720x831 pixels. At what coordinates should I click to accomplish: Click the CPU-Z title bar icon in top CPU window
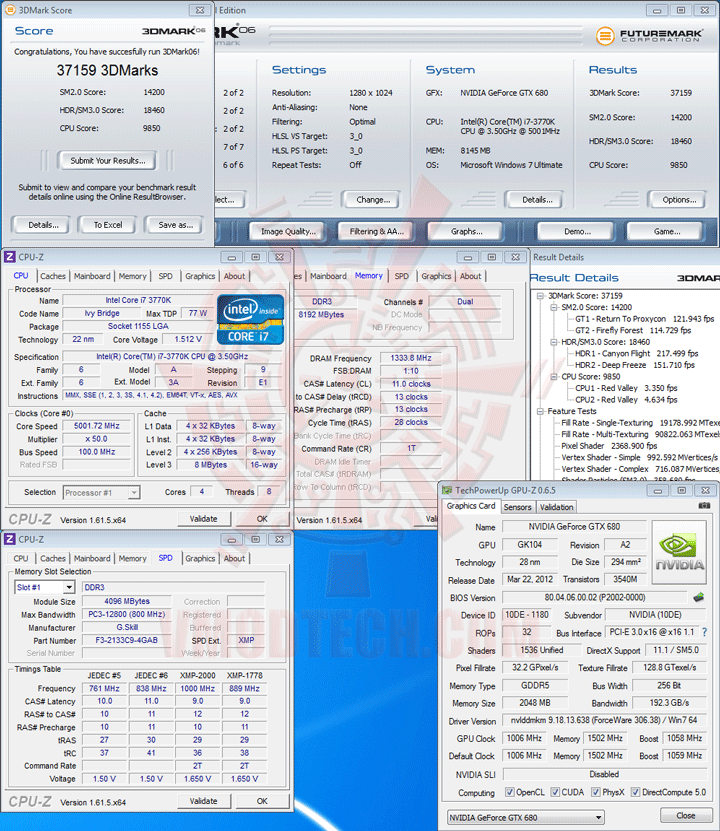click(x=10, y=257)
